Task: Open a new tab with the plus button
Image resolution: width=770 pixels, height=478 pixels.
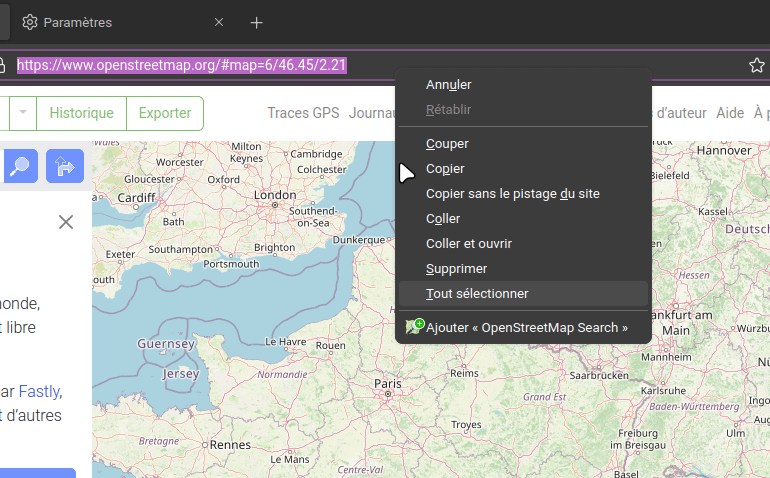Action: (257, 22)
